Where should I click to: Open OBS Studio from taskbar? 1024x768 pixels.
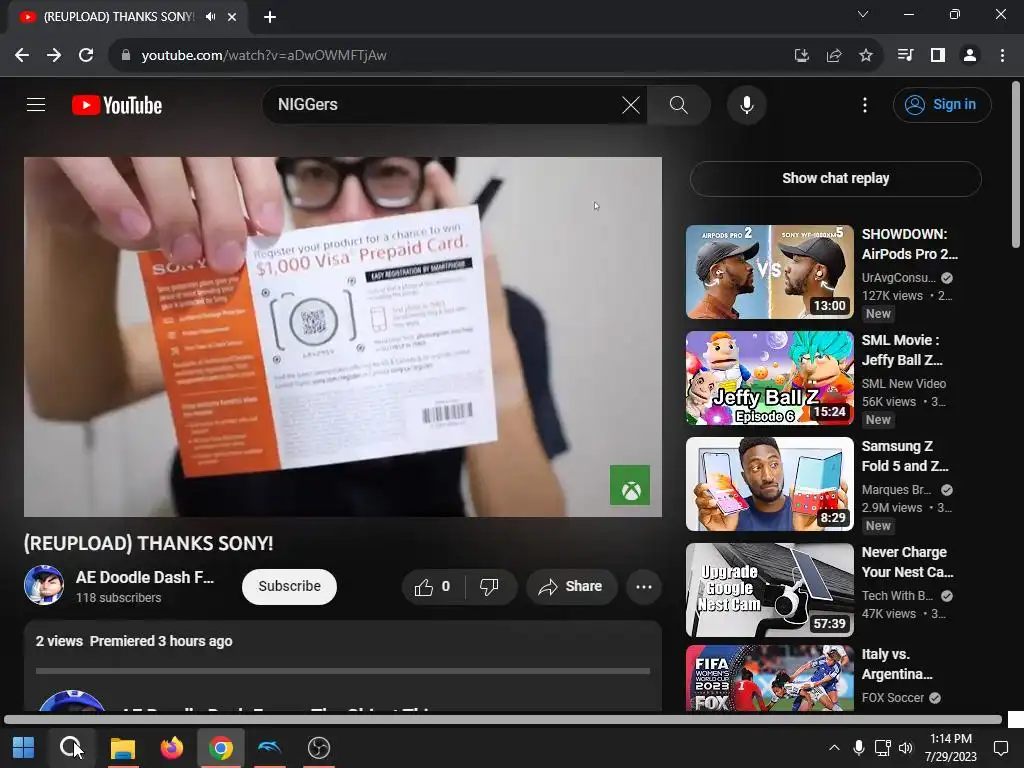[319, 748]
